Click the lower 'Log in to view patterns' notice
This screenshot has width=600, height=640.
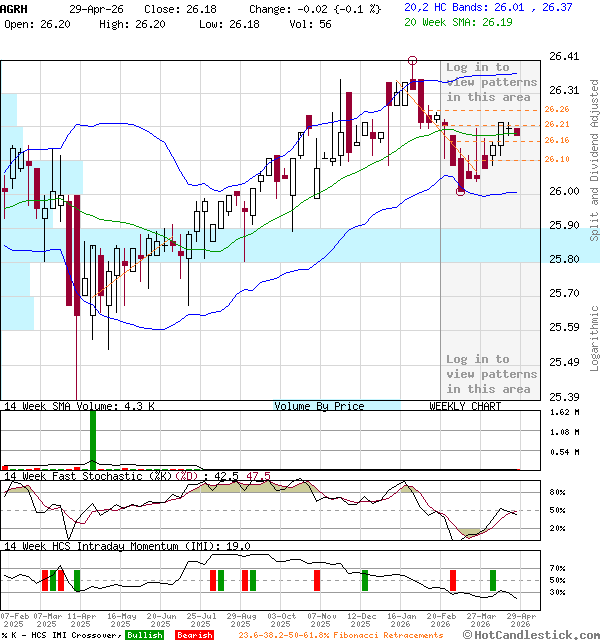point(489,374)
